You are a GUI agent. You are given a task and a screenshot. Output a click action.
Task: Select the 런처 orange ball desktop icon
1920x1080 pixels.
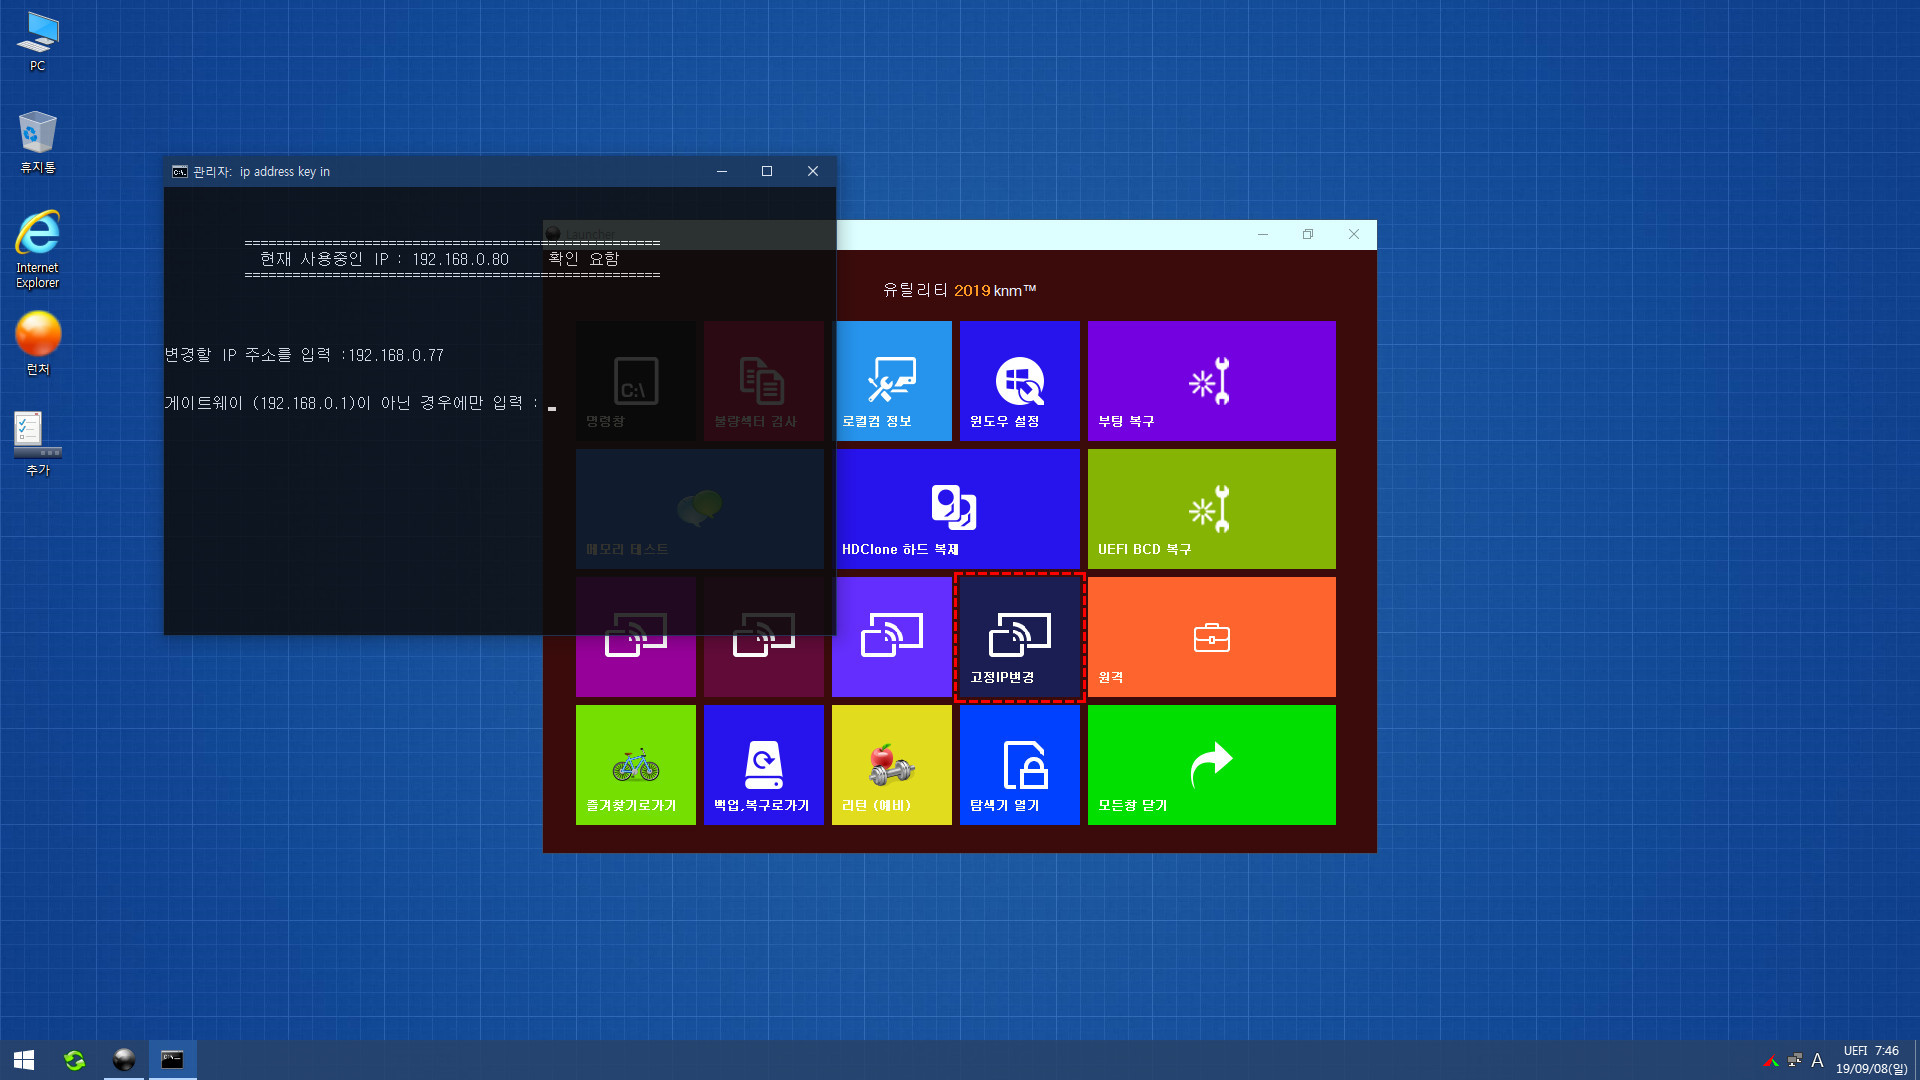[38, 343]
